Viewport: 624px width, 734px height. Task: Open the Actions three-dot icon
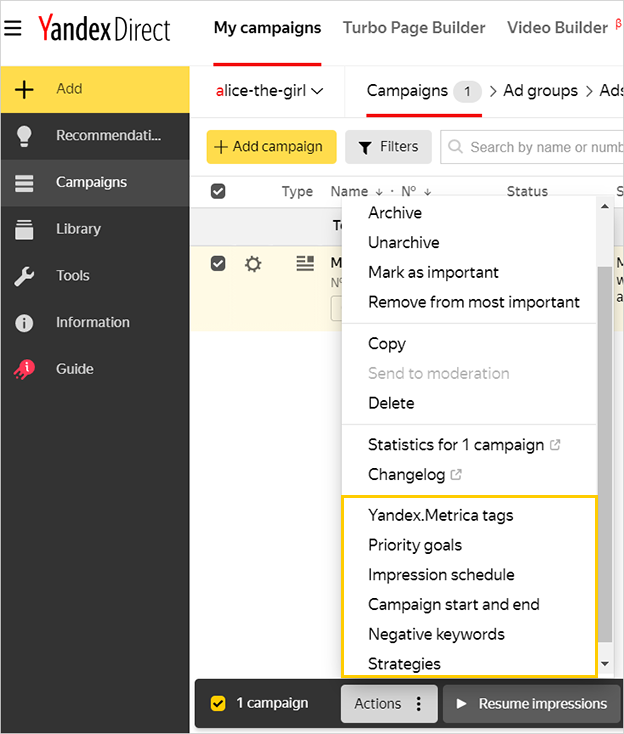point(418,704)
